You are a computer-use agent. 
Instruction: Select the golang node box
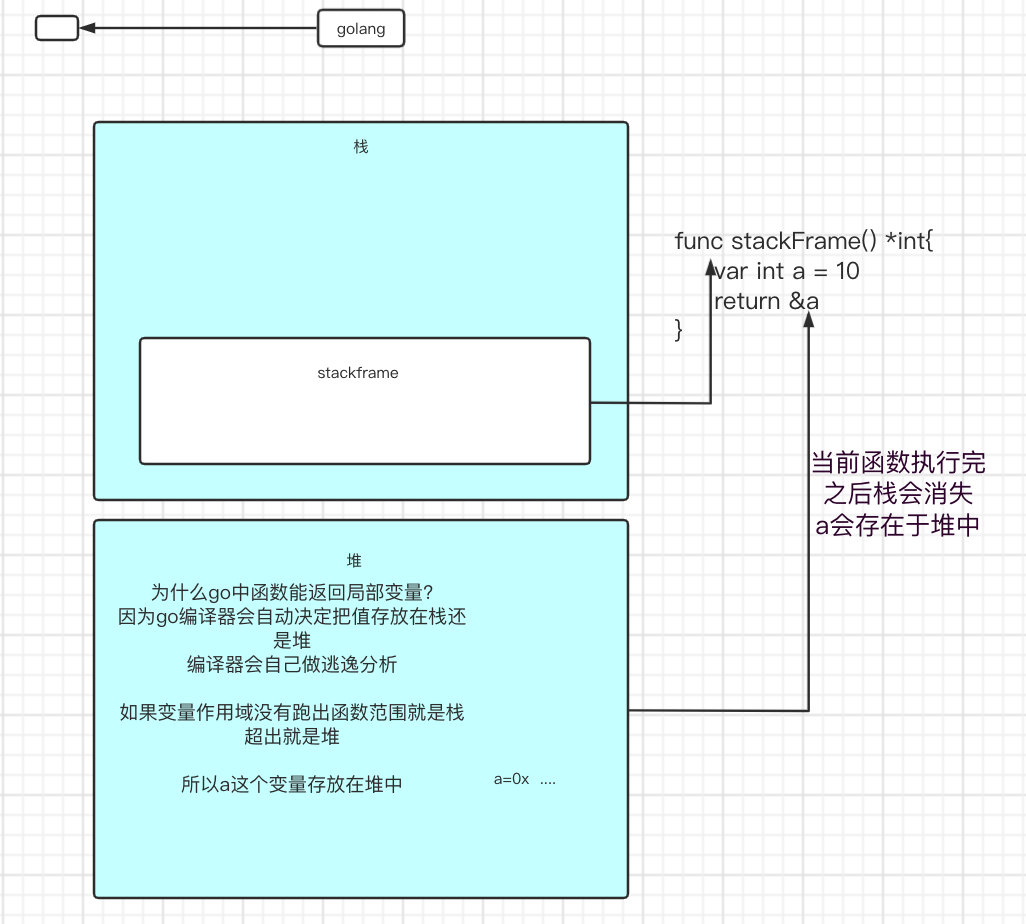360,29
